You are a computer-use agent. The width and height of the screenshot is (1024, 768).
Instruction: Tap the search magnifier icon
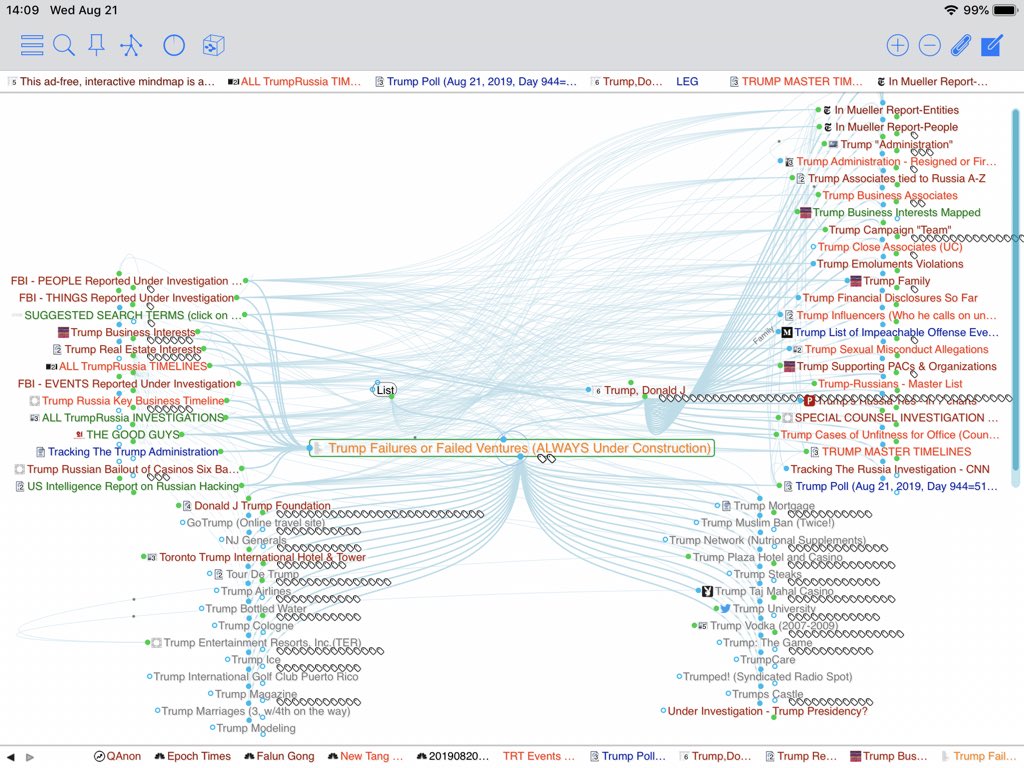(64, 45)
